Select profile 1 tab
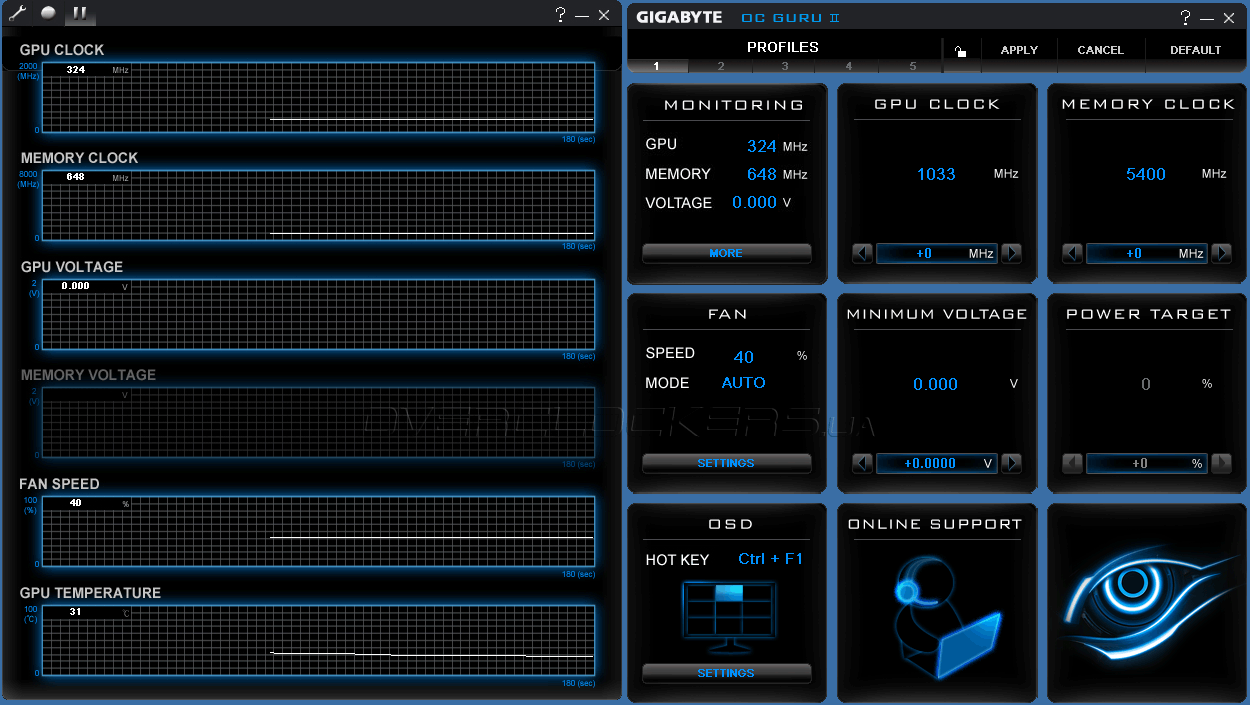The width and height of the screenshot is (1250, 705). tap(657, 66)
